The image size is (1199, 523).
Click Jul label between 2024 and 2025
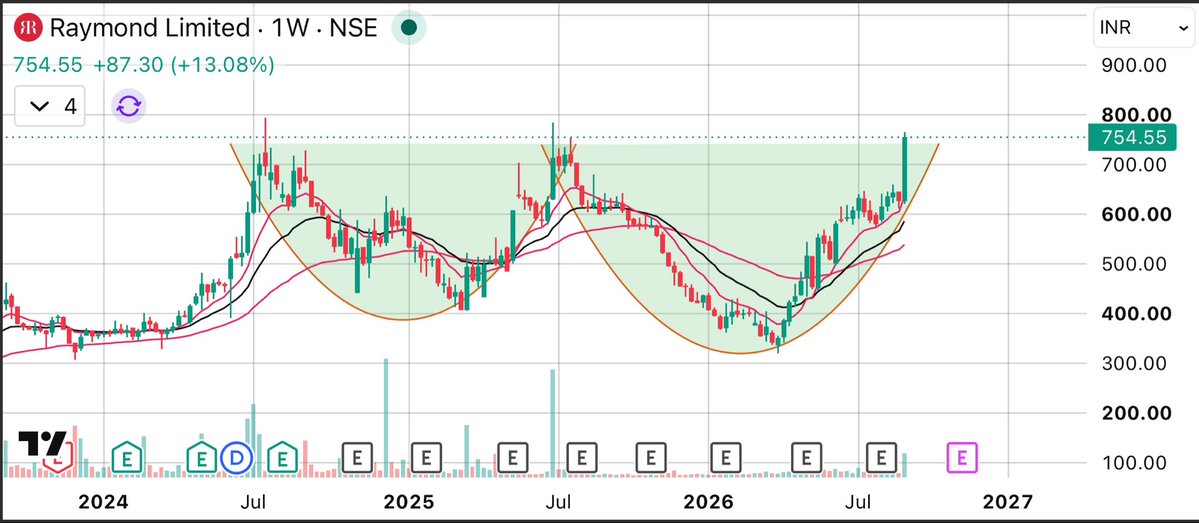(x=253, y=502)
